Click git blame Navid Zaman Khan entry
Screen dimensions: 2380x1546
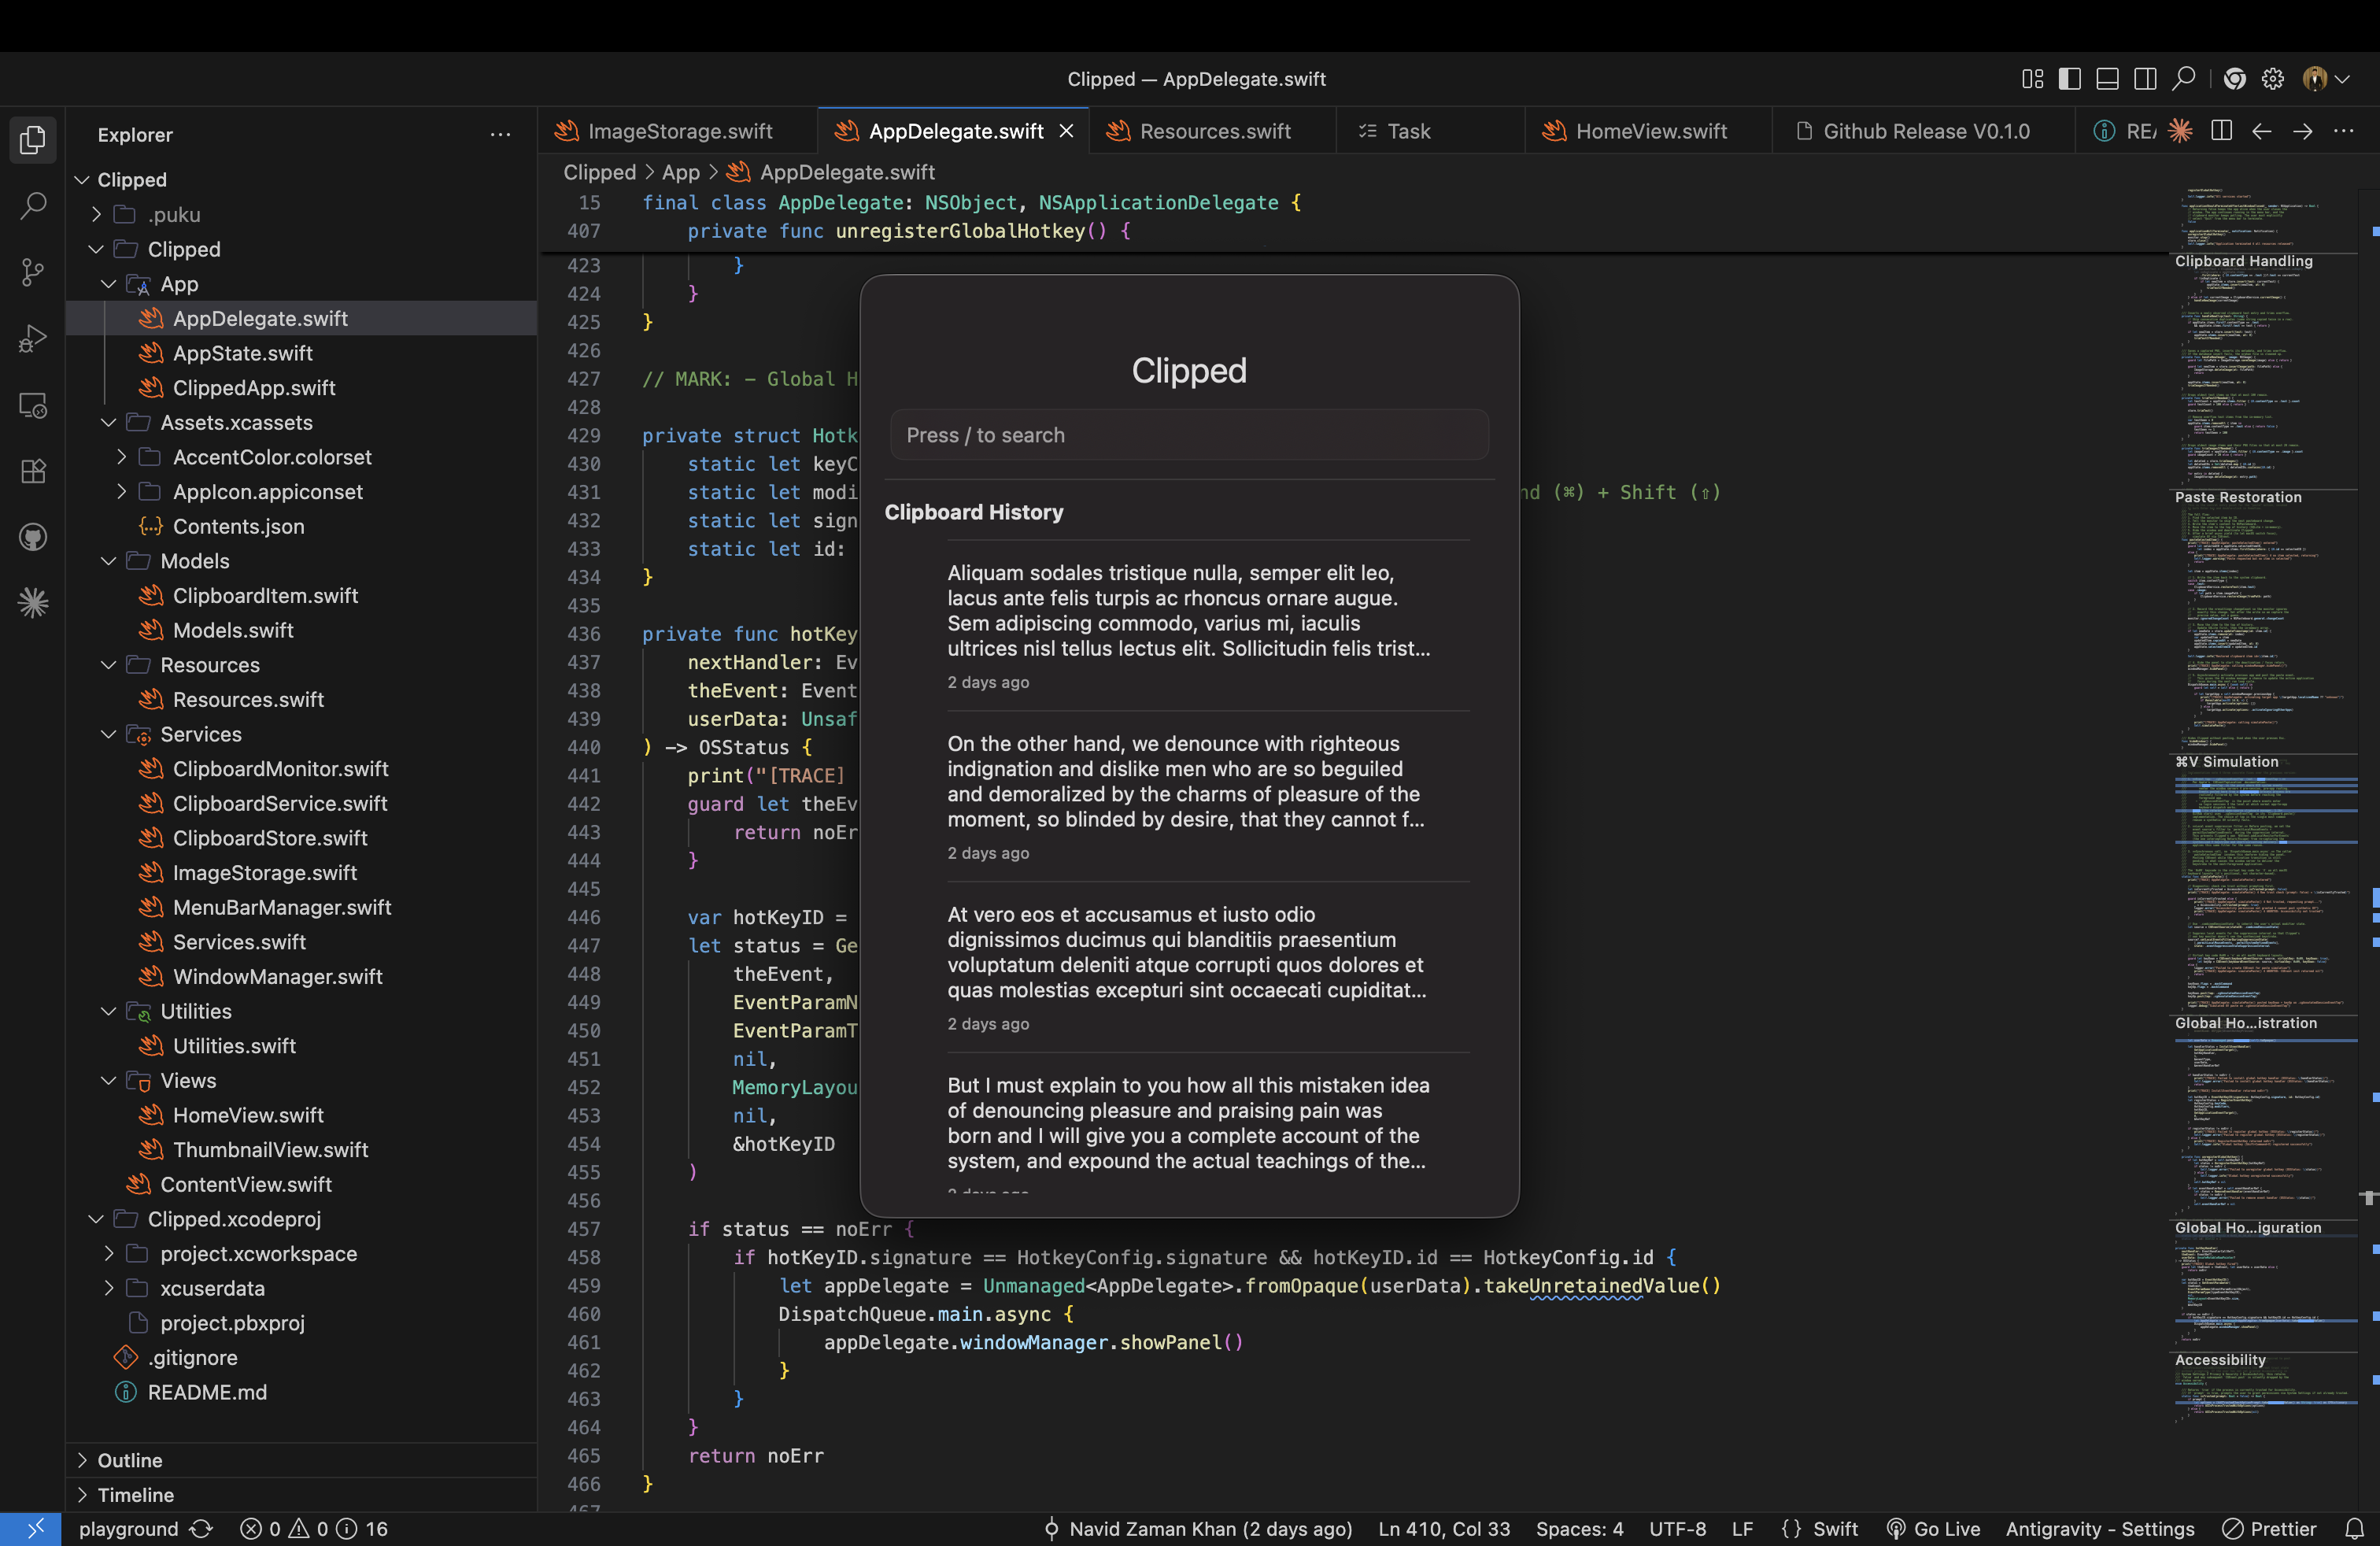click(x=1197, y=1529)
